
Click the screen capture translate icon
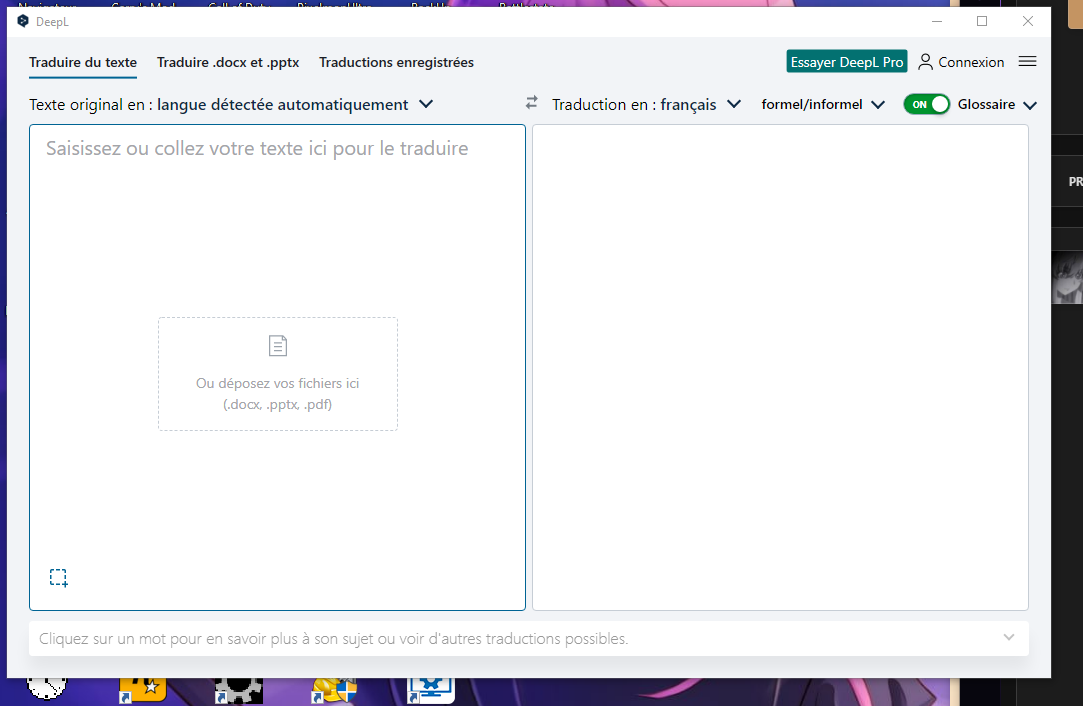tap(59, 578)
